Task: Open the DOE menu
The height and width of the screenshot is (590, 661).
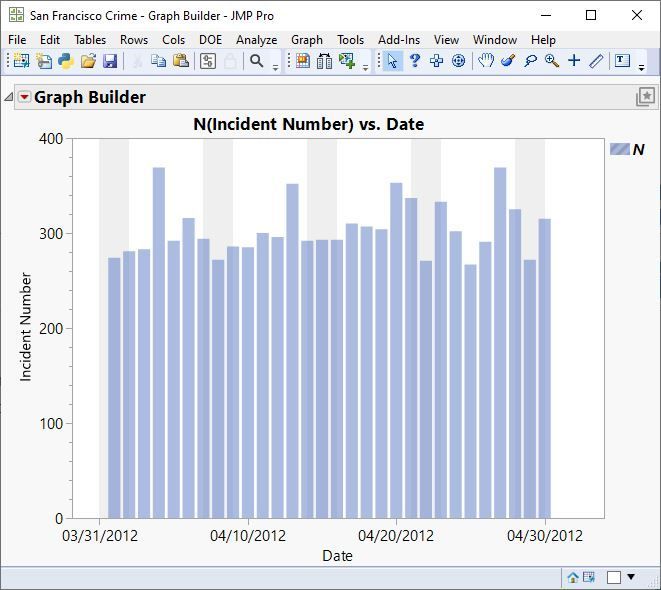Action: tap(210, 40)
